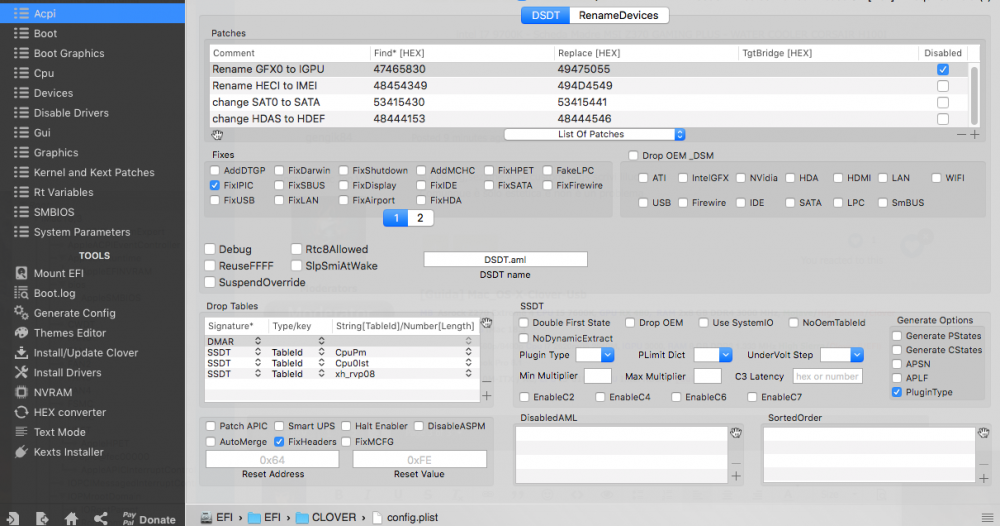Click the Min Multiplier field
1000x526 pixels.
[x=598, y=376]
